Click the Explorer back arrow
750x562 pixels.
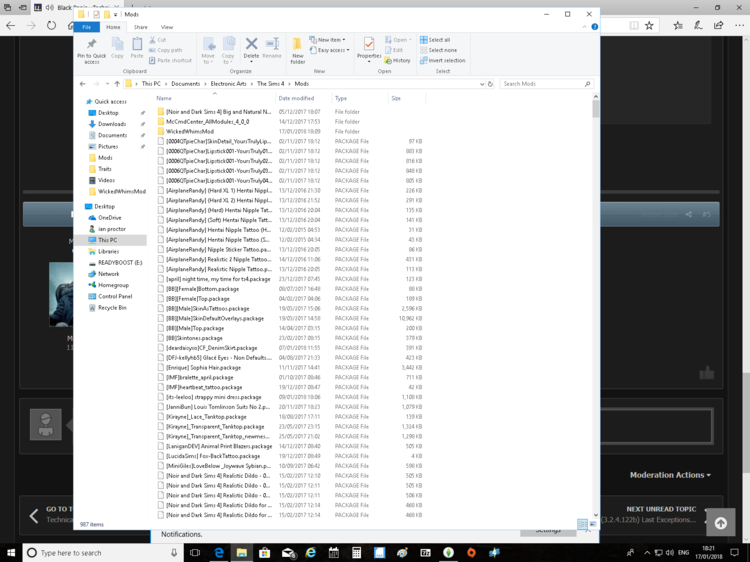pos(83,84)
